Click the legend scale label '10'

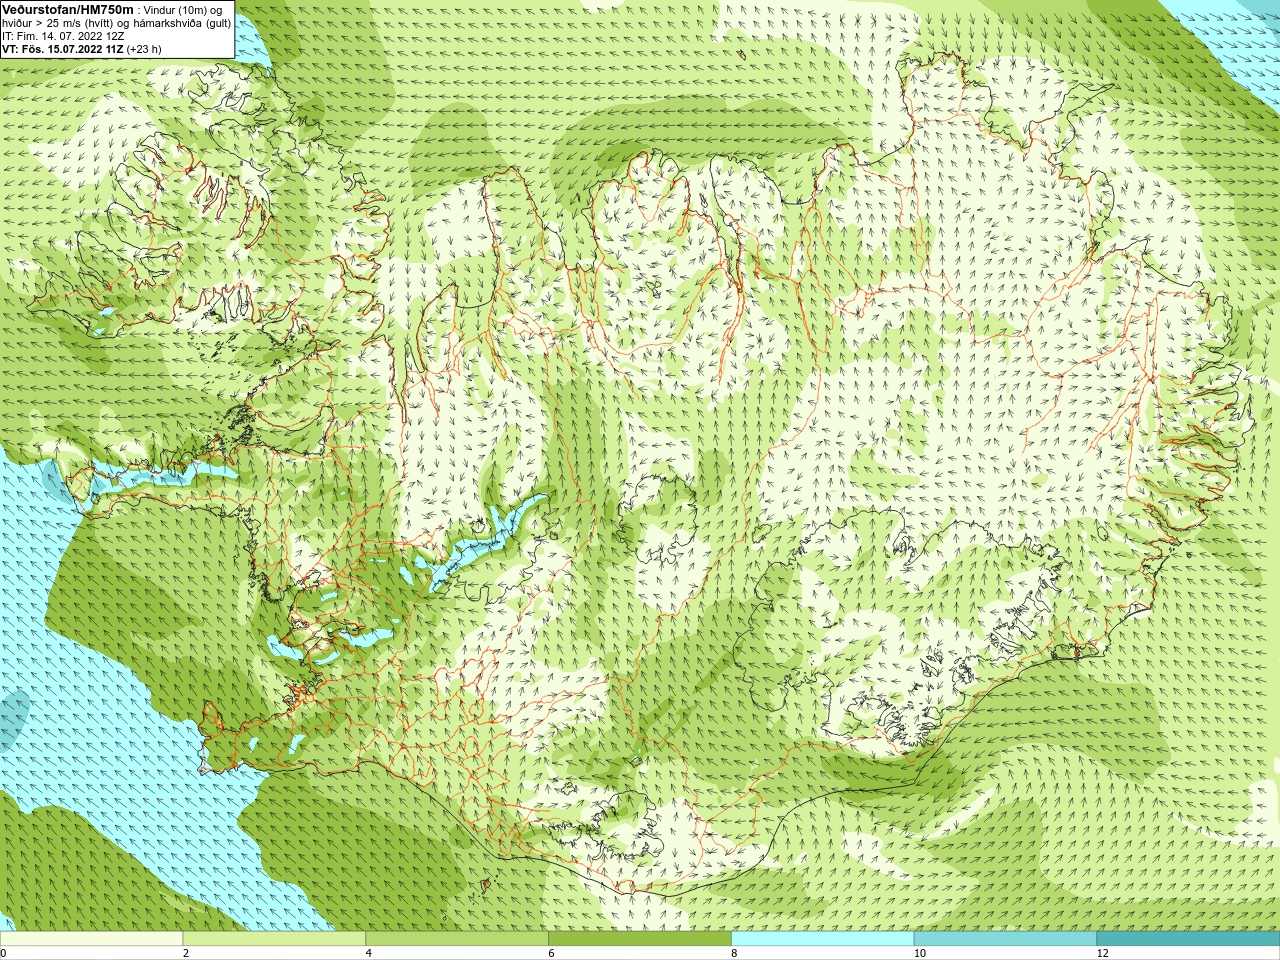(920, 953)
